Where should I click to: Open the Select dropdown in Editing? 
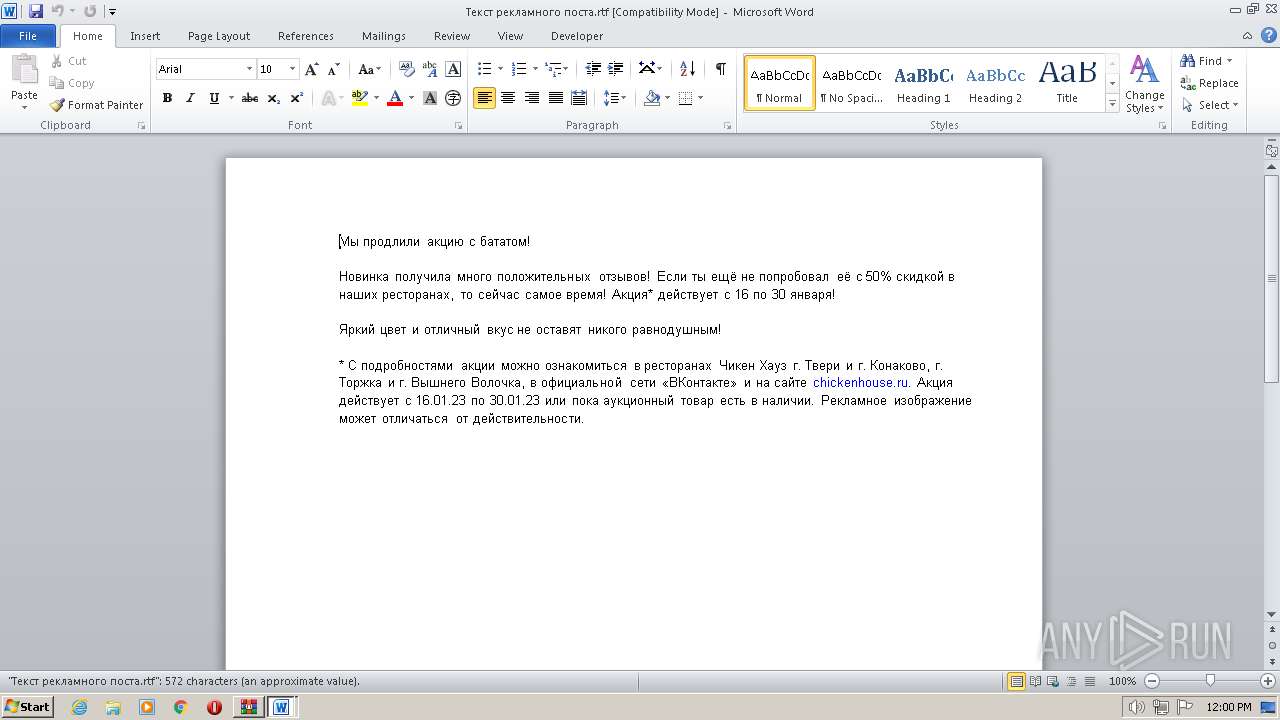(x=1209, y=105)
